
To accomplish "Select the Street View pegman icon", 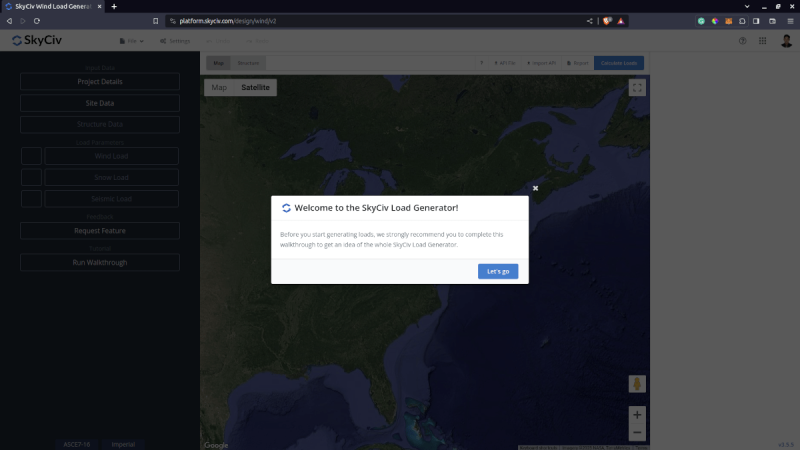I will pos(636,384).
